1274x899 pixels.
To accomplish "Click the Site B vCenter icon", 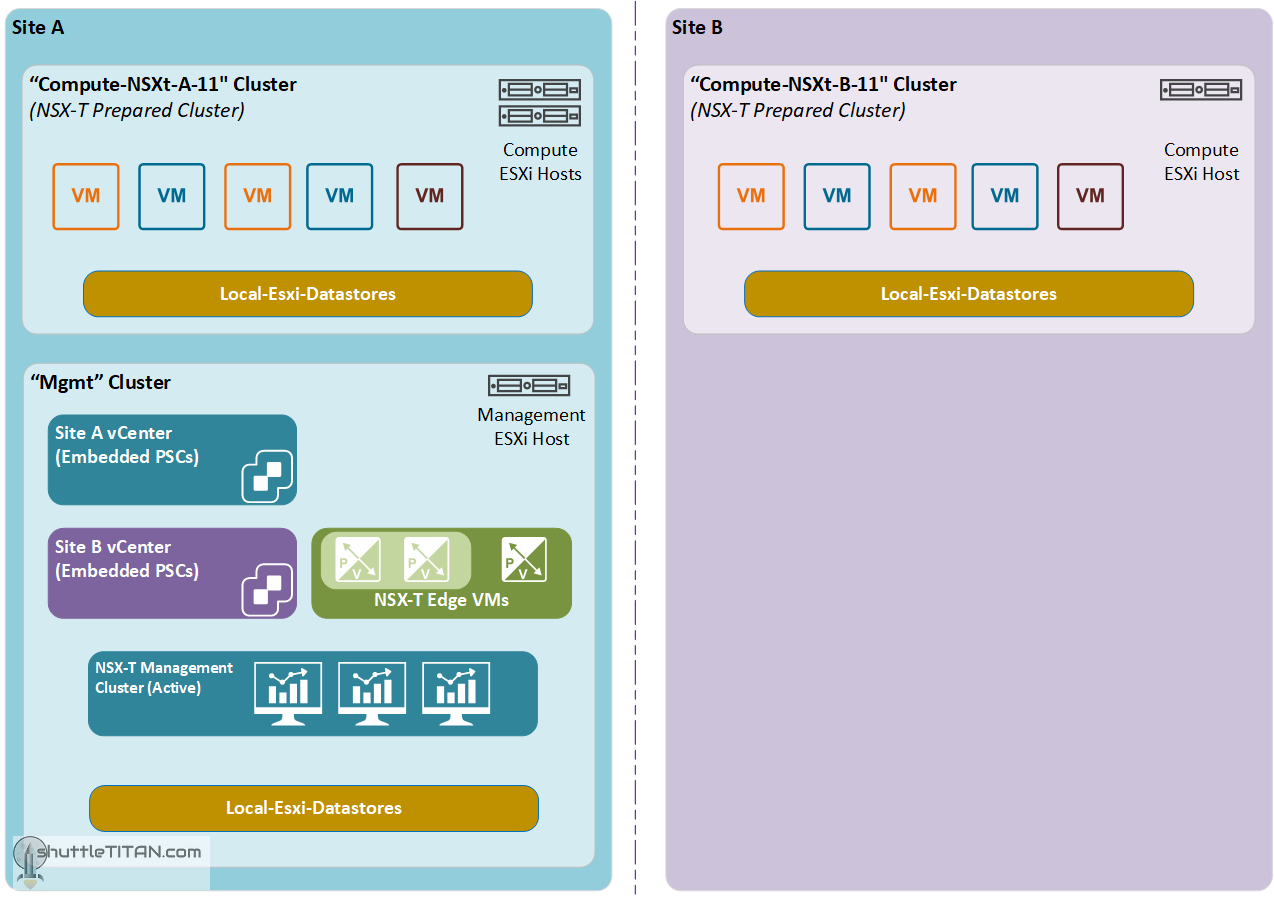I will (267, 590).
